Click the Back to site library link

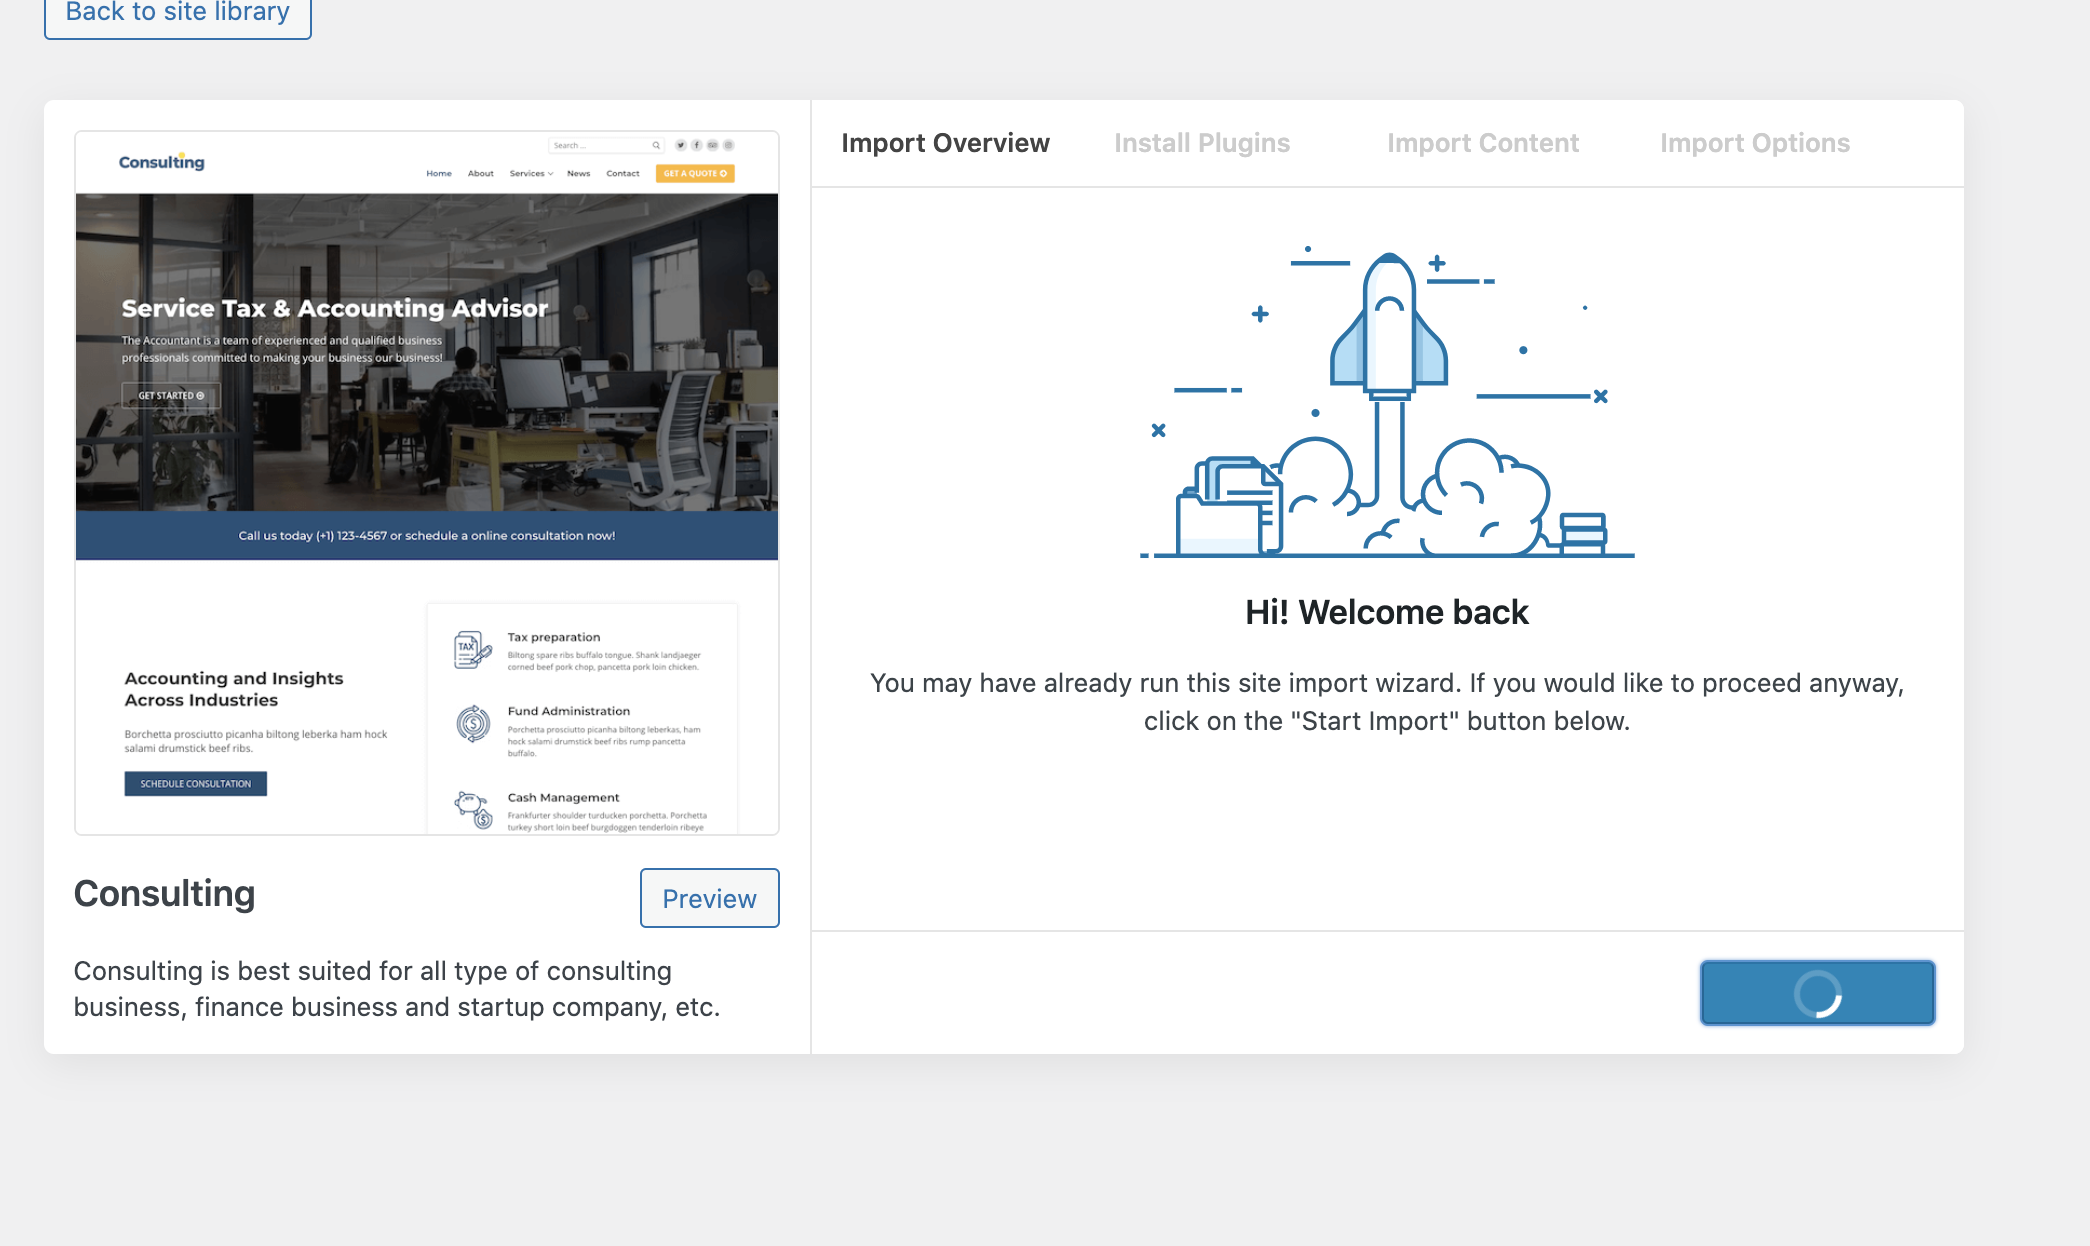(178, 12)
